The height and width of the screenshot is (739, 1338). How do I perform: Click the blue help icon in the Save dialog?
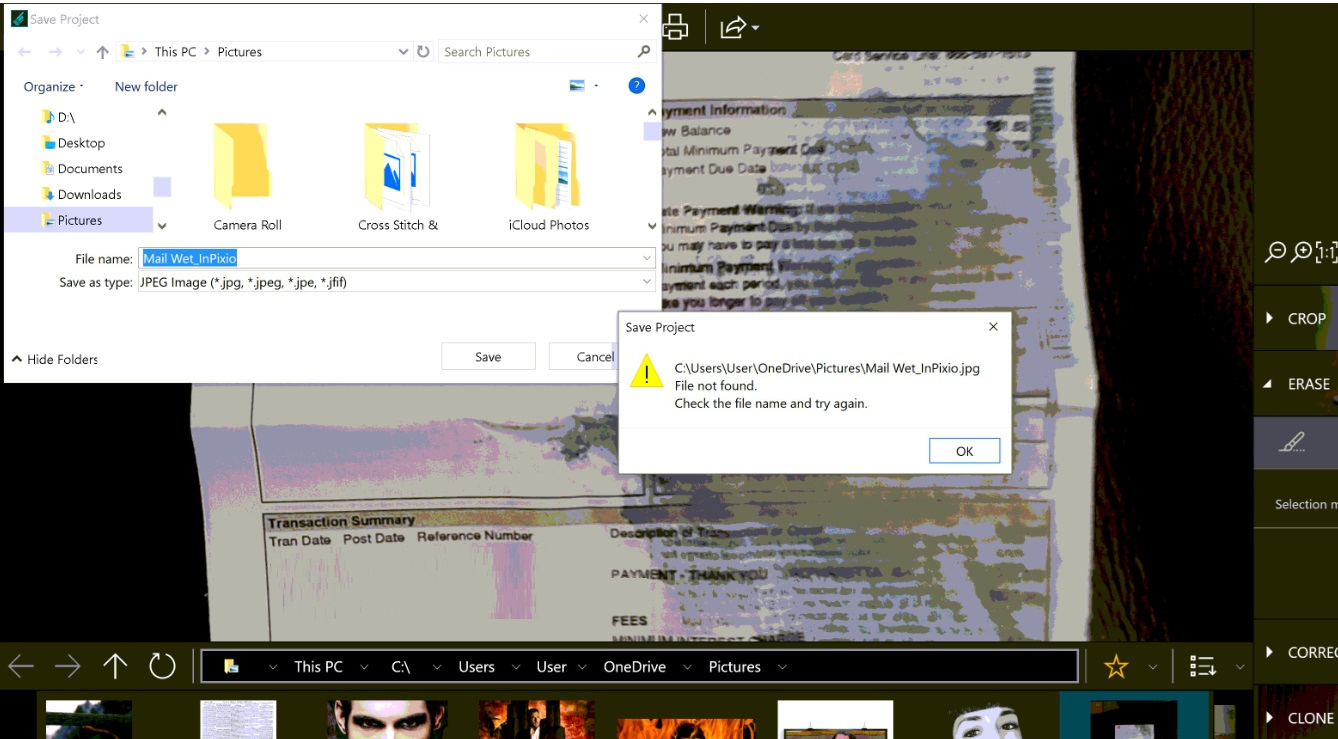636,86
